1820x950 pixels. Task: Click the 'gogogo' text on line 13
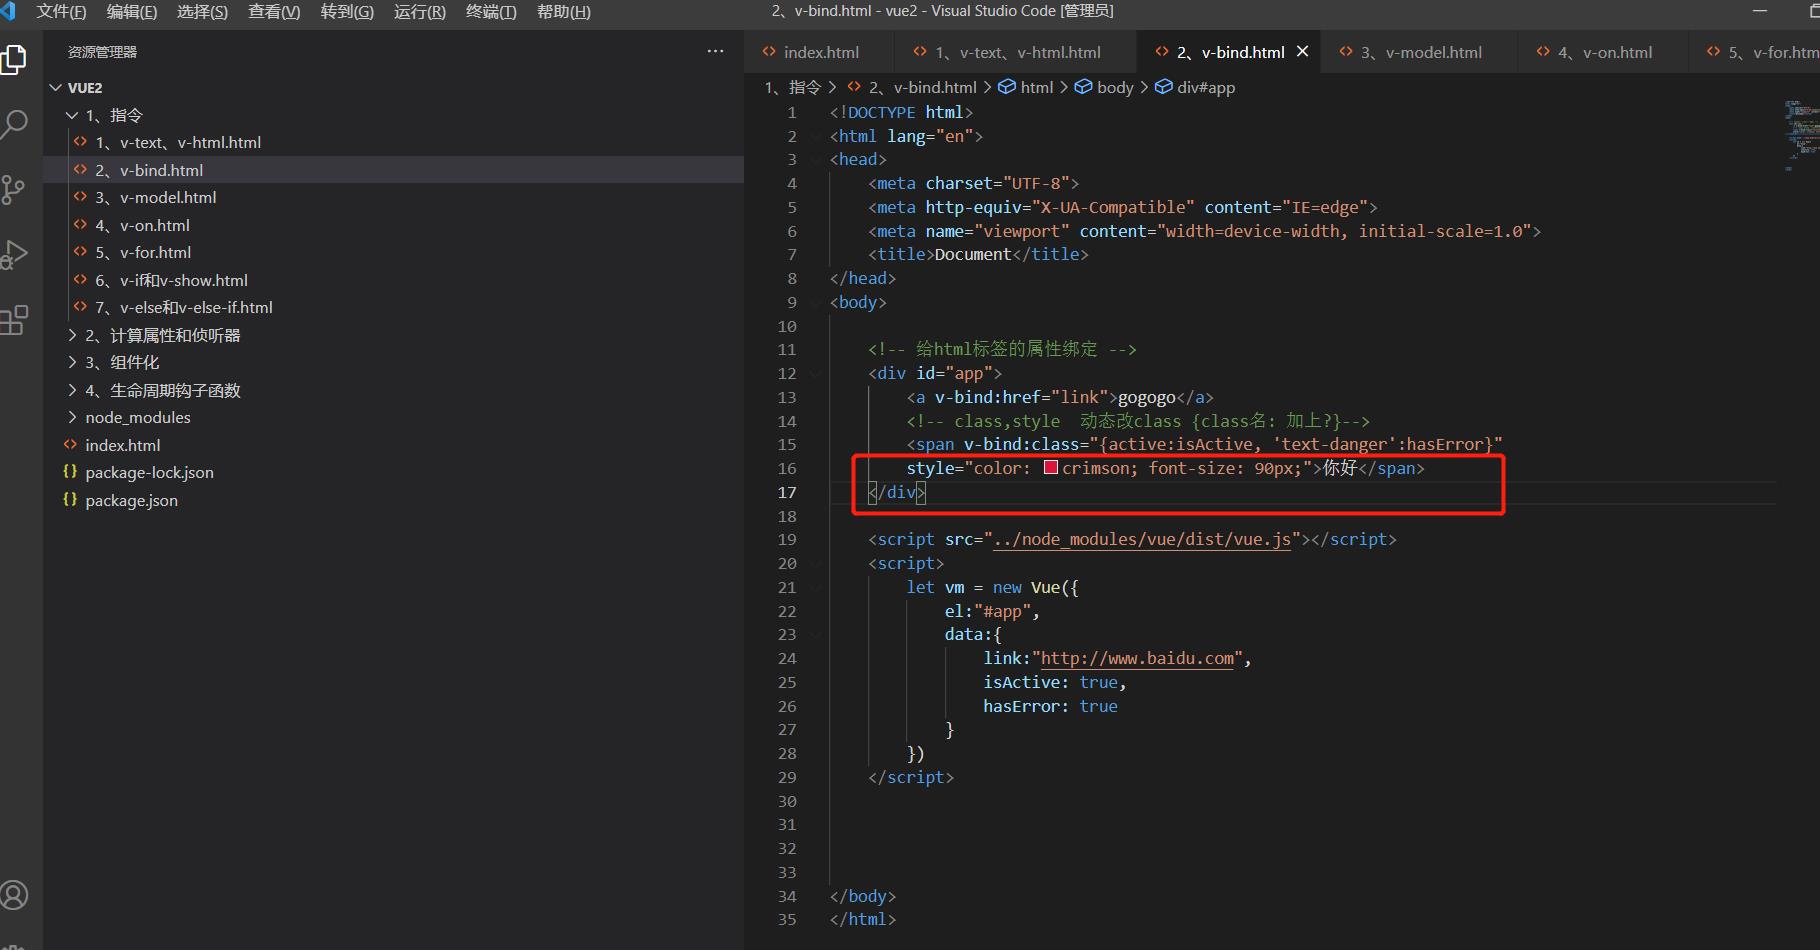coord(1146,397)
